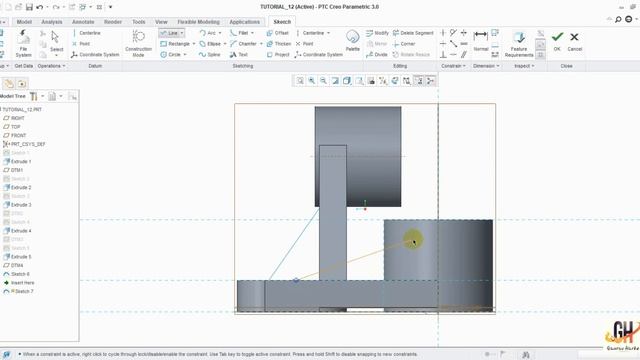640x360 pixels.
Task: Open Model Tree settings menu
Action: click(36, 96)
